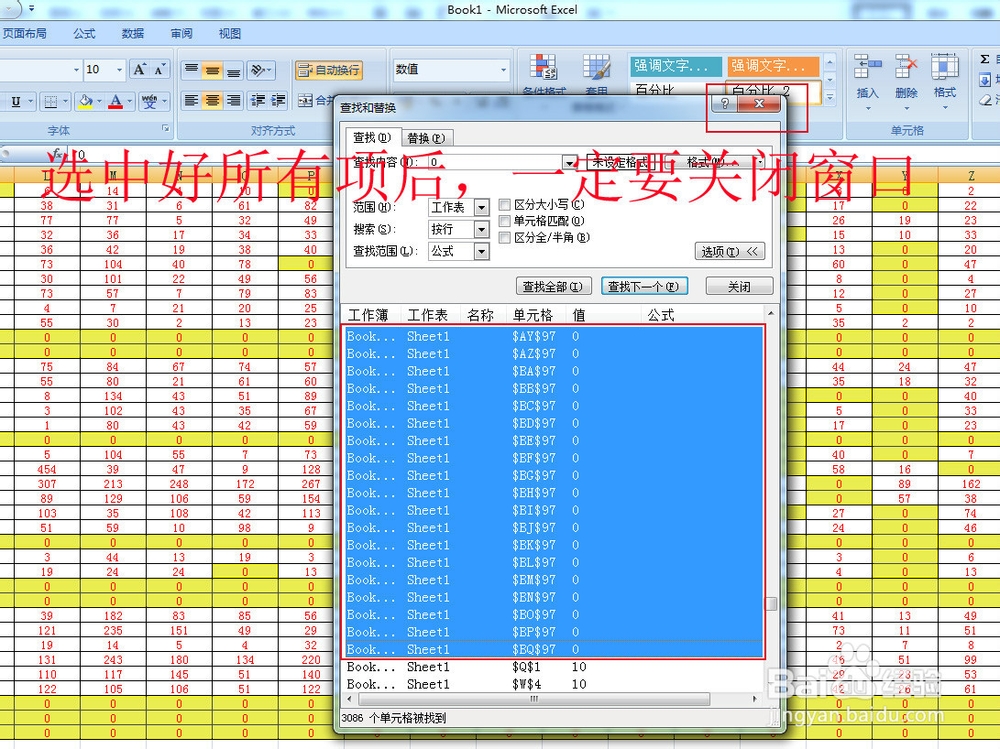Select result row $AY$97
The image size is (1000, 749).
[553, 336]
